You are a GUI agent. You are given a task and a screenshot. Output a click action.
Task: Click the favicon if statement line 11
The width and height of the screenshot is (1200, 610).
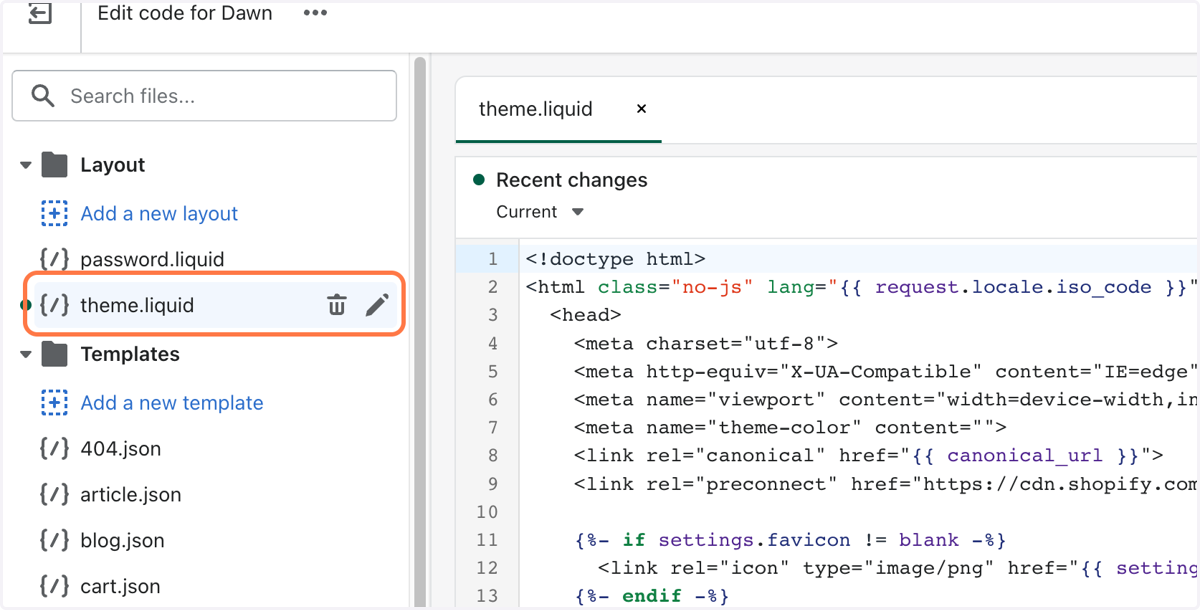pyautogui.click(x=790, y=540)
